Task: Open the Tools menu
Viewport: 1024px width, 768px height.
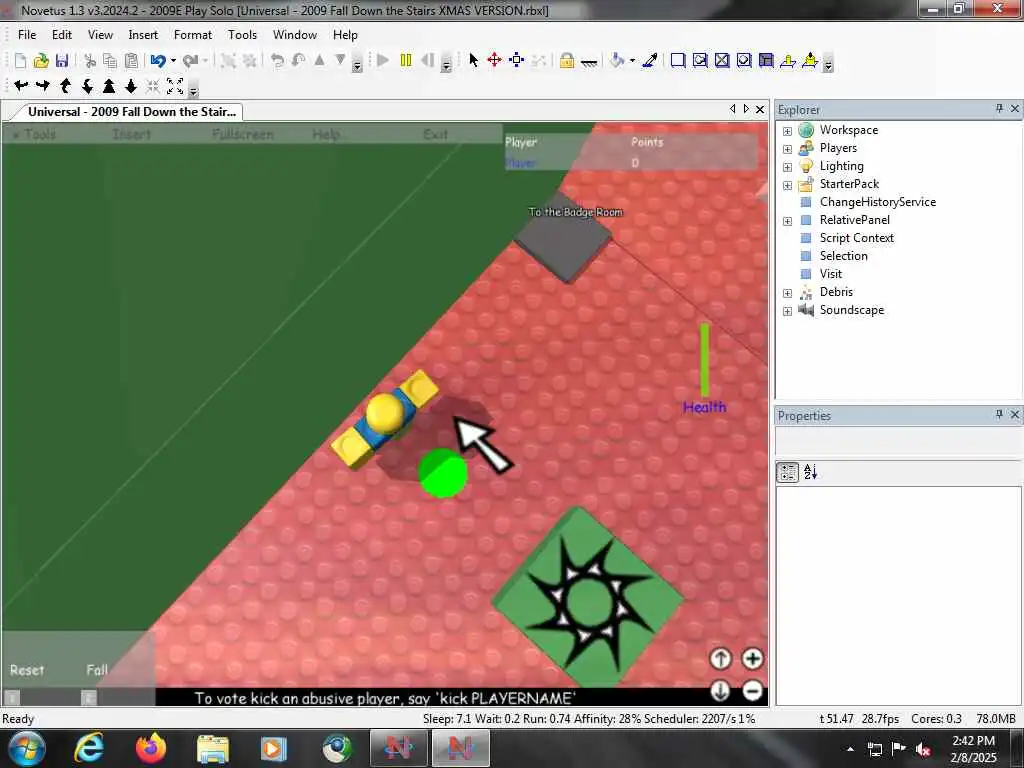Action: click(x=242, y=35)
